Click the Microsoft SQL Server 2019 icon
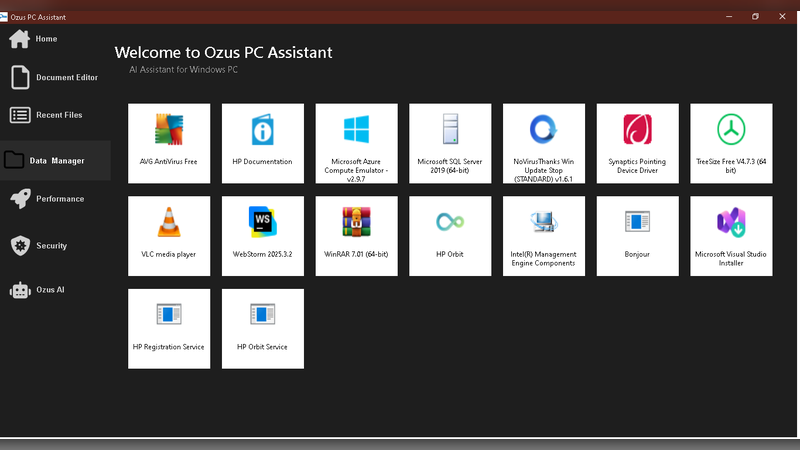This screenshot has height=450, width=800. [450, 142]
